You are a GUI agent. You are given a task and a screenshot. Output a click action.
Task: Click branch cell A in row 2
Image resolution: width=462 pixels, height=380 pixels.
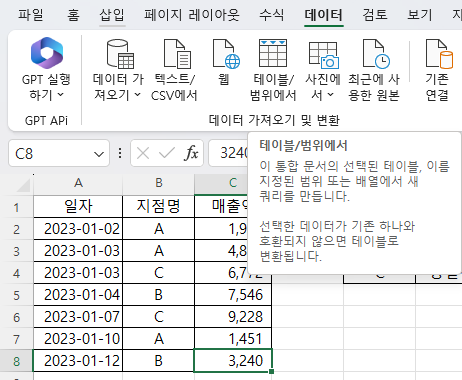pyautogui.click(x=159, y=229)
